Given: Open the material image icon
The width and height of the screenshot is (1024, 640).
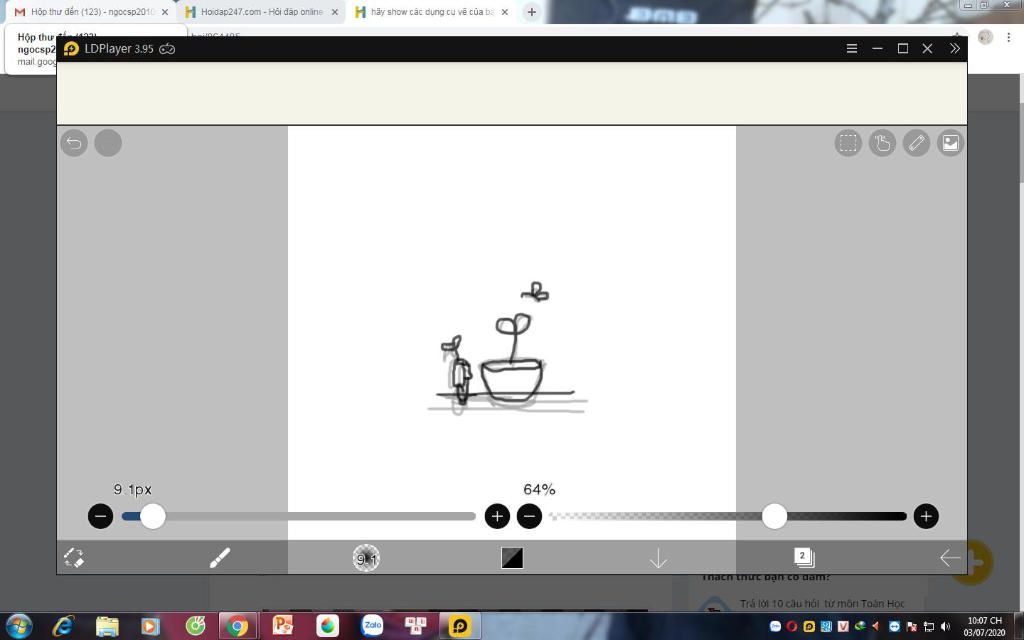Looking at the screenshot, I should (x=951, y=143).
